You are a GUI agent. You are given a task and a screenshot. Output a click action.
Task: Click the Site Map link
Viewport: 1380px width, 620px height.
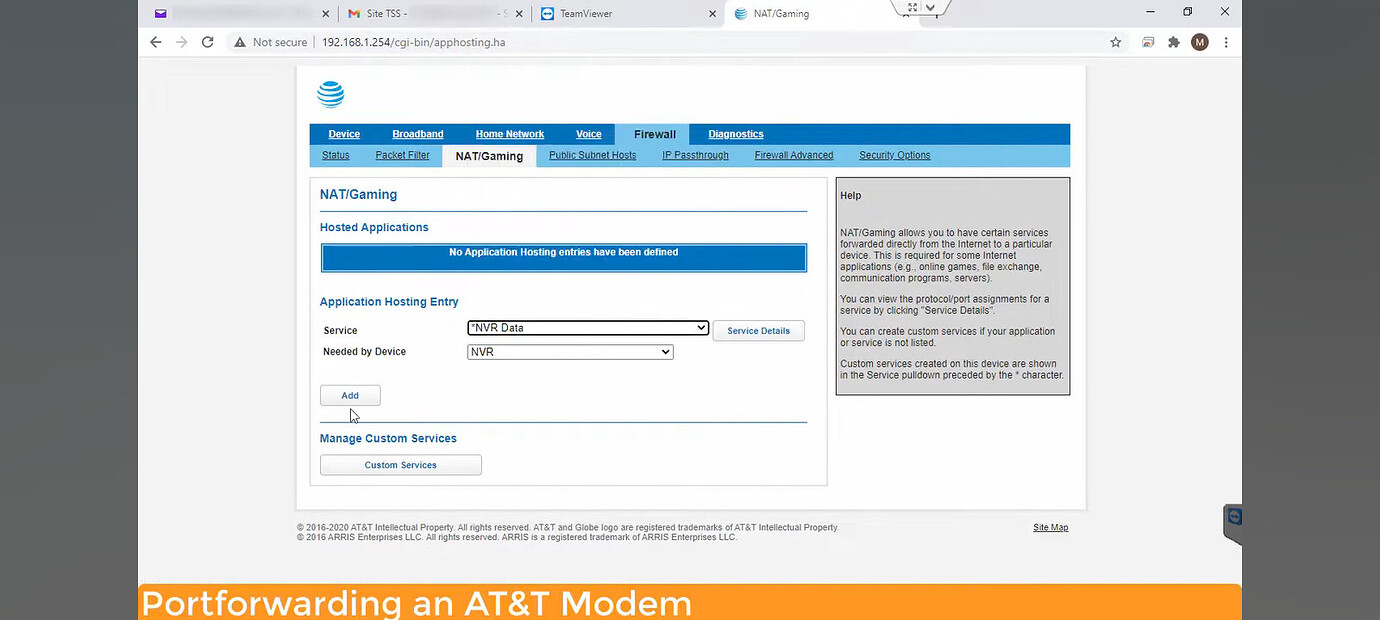coord(1050,527)
